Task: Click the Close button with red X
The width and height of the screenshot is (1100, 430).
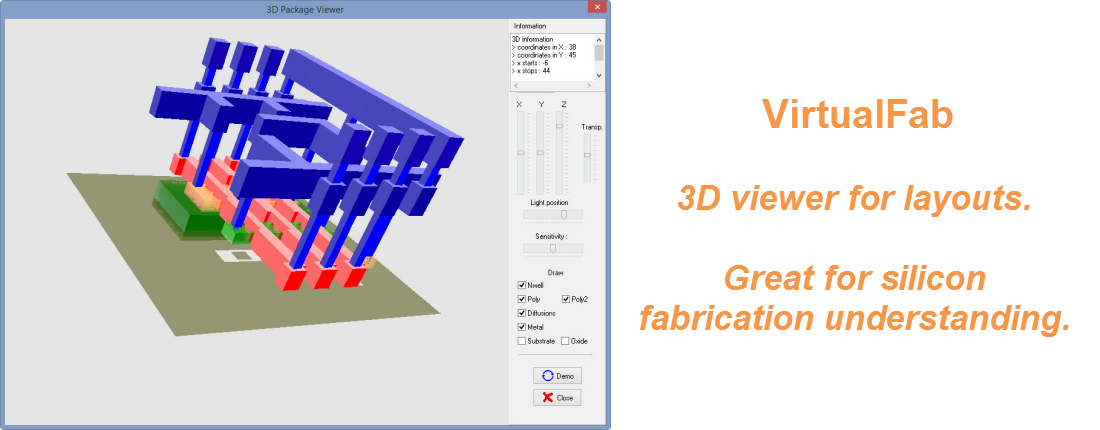Action: pyautogui.click(x=557, y=398)
